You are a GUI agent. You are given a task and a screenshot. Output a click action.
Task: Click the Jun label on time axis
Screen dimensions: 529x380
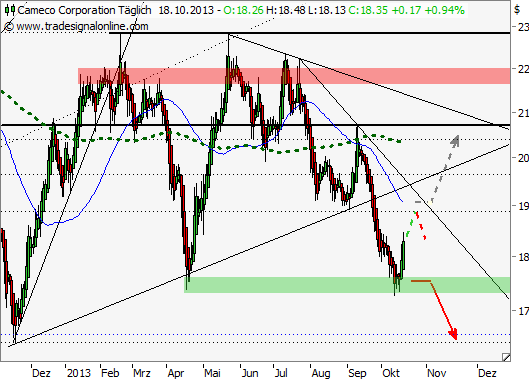pyautogui.click(x=250, y=373)
